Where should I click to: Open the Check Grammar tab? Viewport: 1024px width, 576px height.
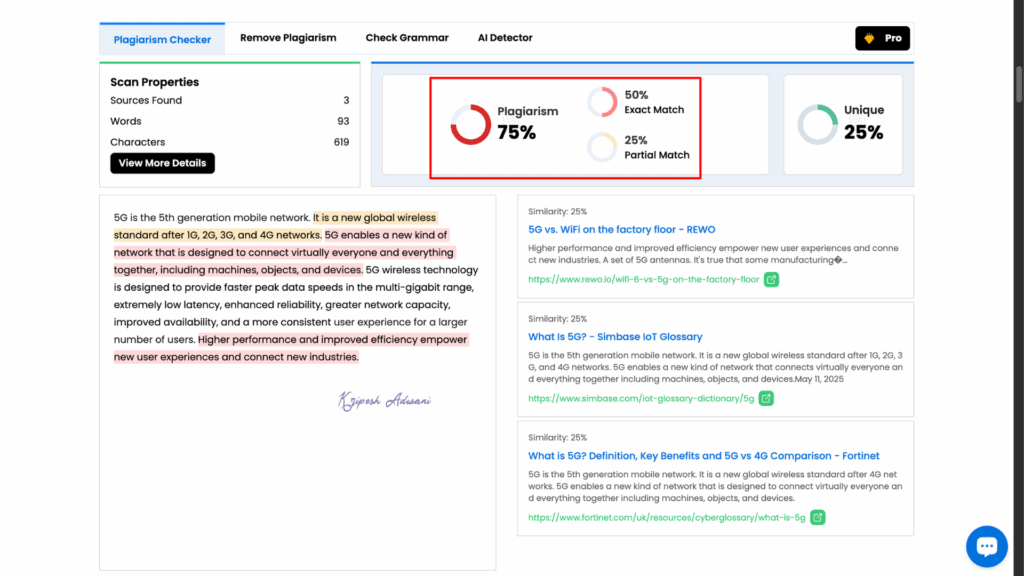(x=407, y=37)
